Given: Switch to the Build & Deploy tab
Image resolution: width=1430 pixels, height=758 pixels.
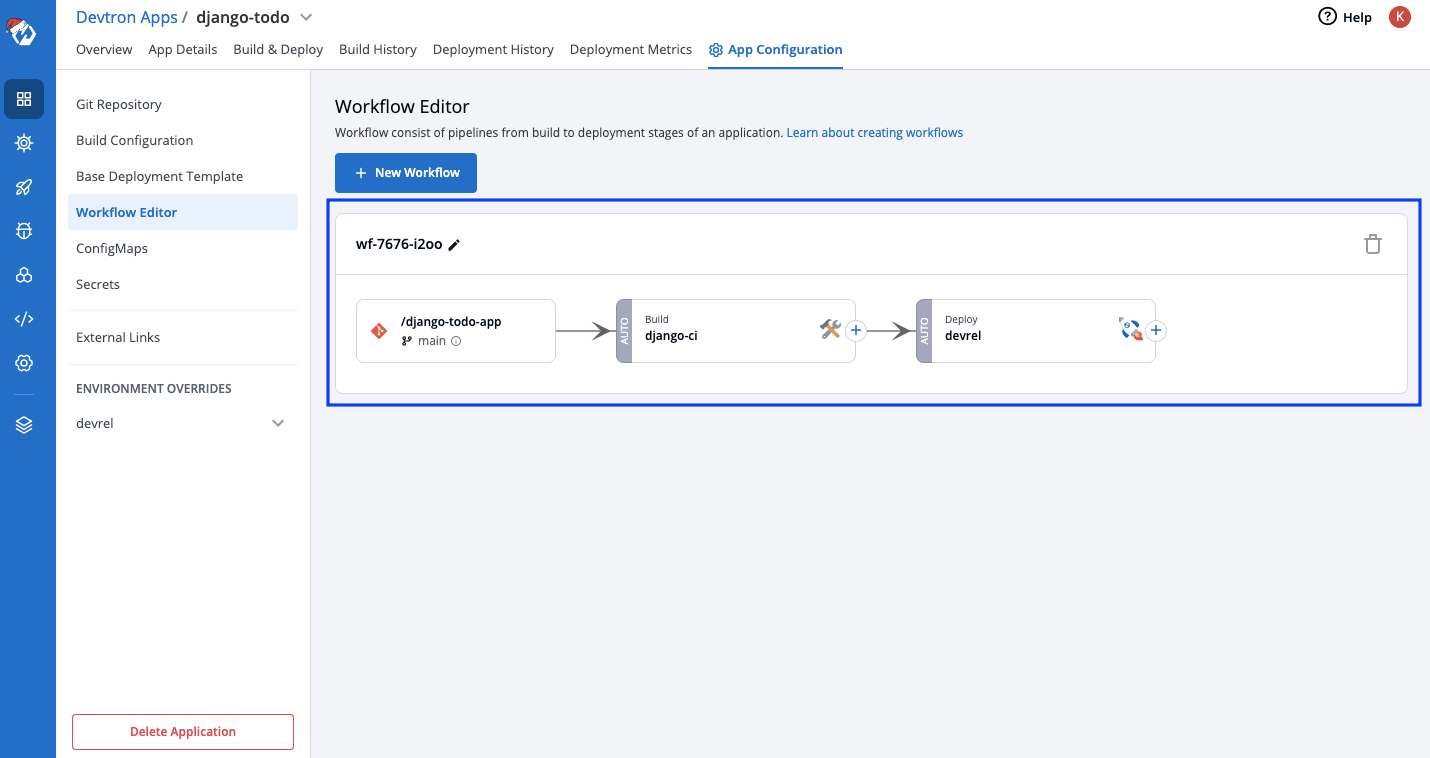Looking at the screenshot, I should point(278,49).
